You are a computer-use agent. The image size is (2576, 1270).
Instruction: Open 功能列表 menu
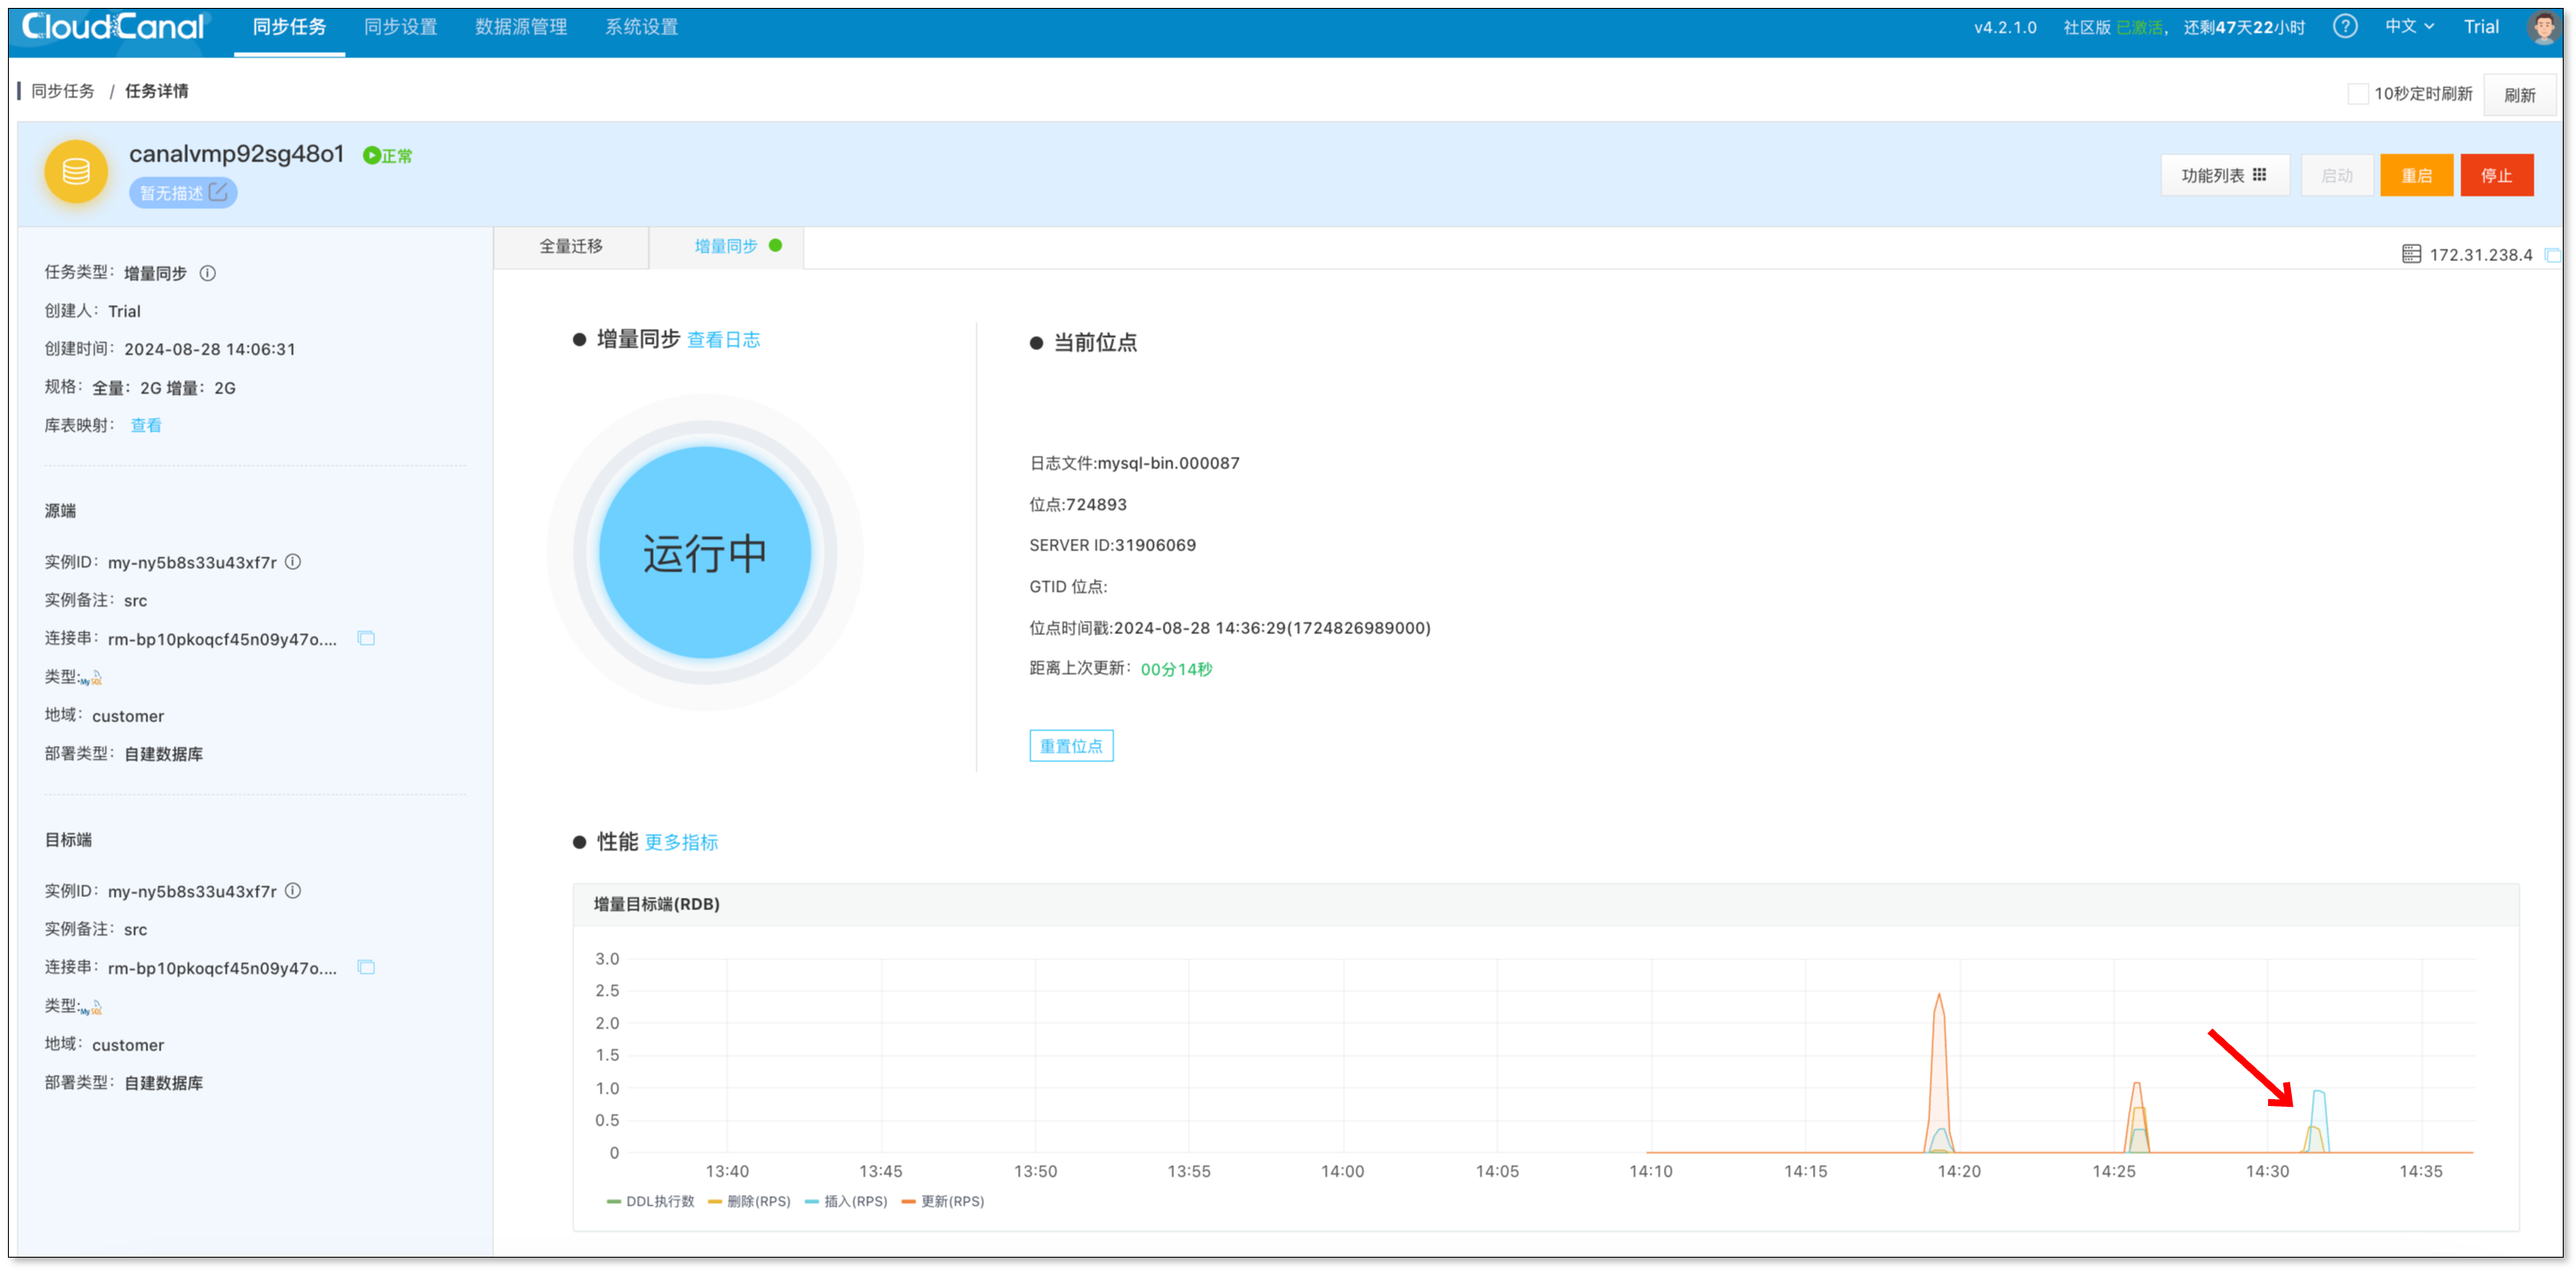click(2224, 175)
